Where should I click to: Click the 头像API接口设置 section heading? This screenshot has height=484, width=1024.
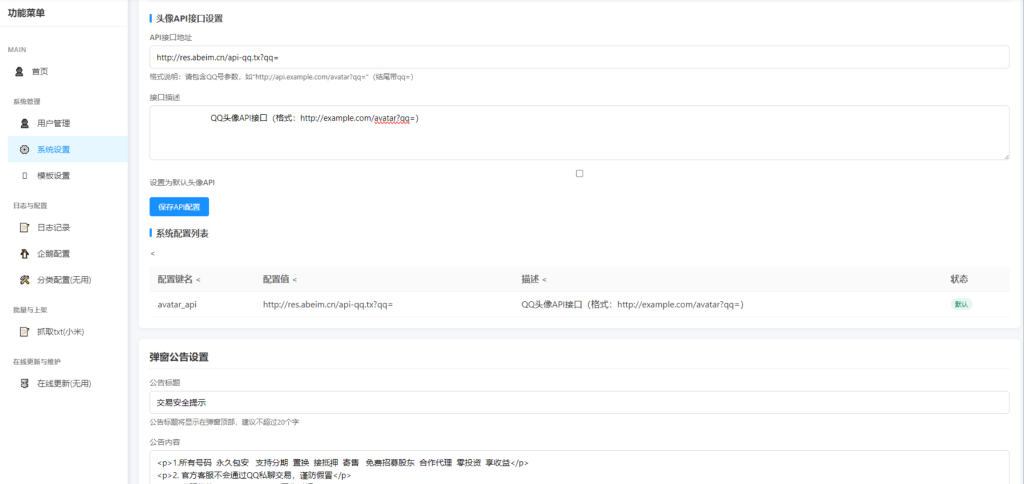[x=189, y=18]
